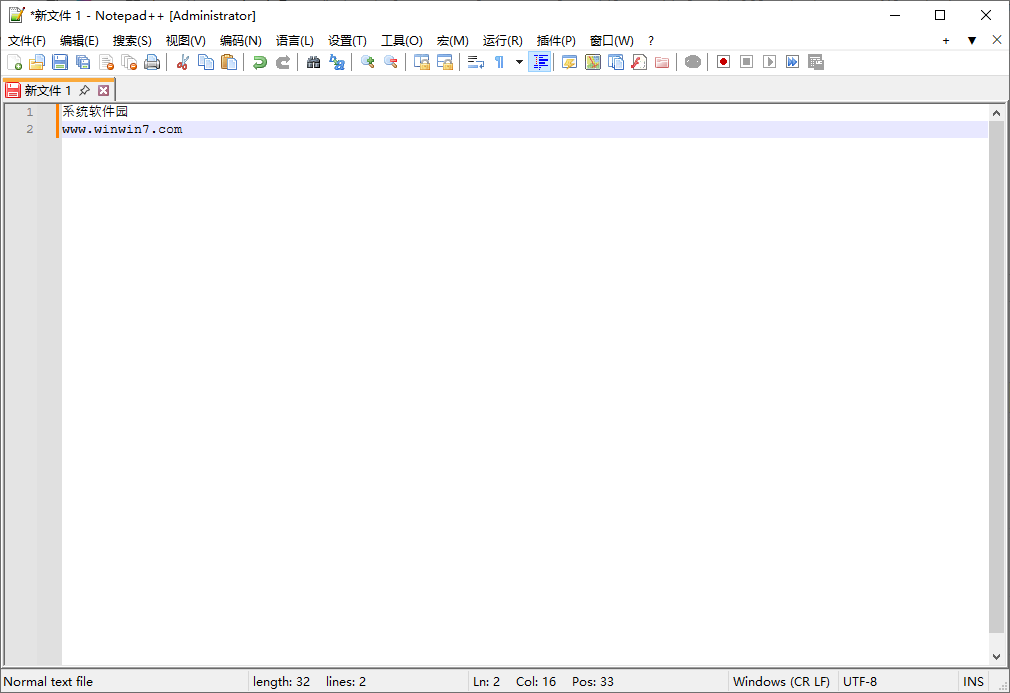Click the Paste clipboard icon
This screenshot has height=693, width=1010.
point(229,62)
